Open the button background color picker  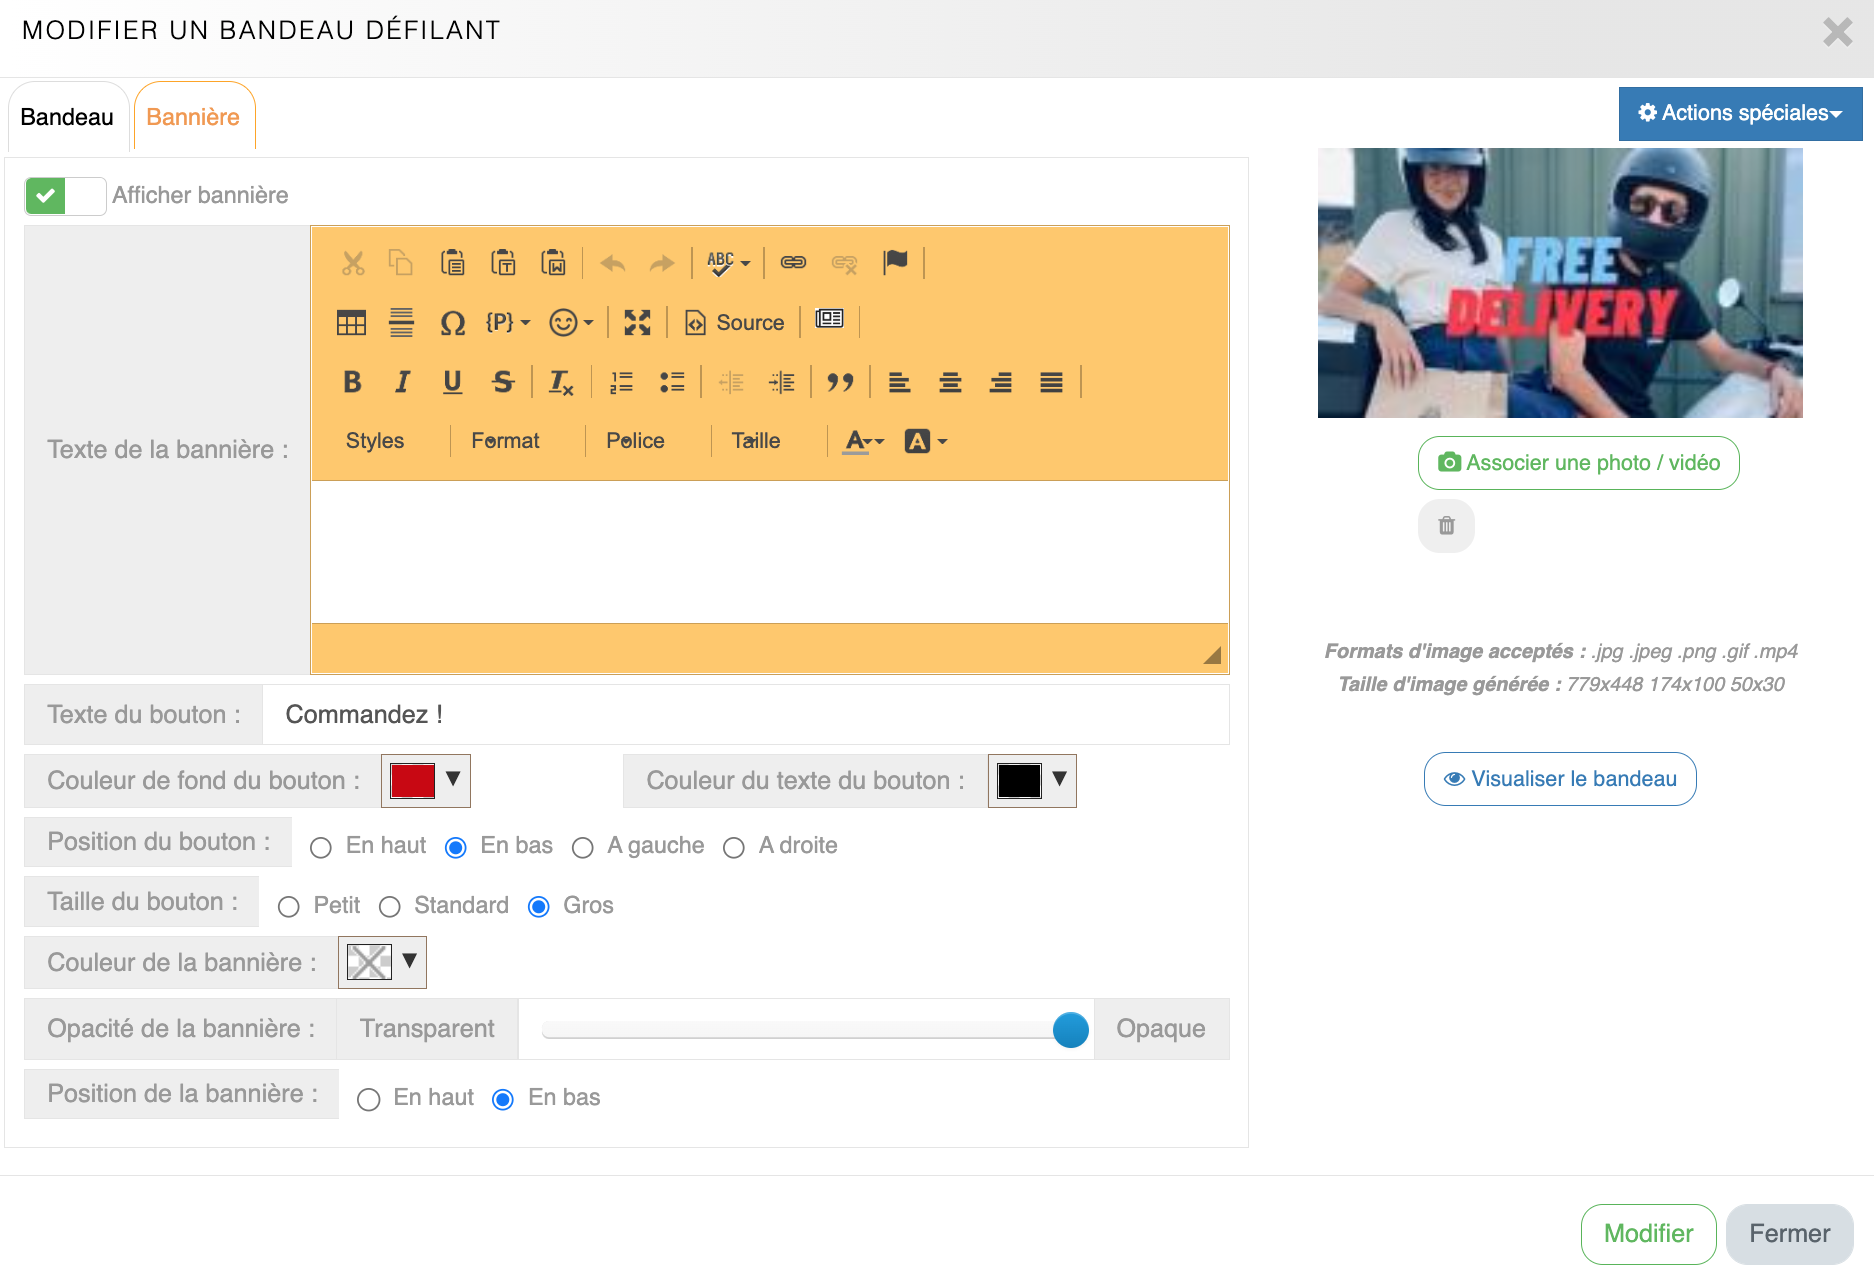pyautogui.click(x=425, y=781)
